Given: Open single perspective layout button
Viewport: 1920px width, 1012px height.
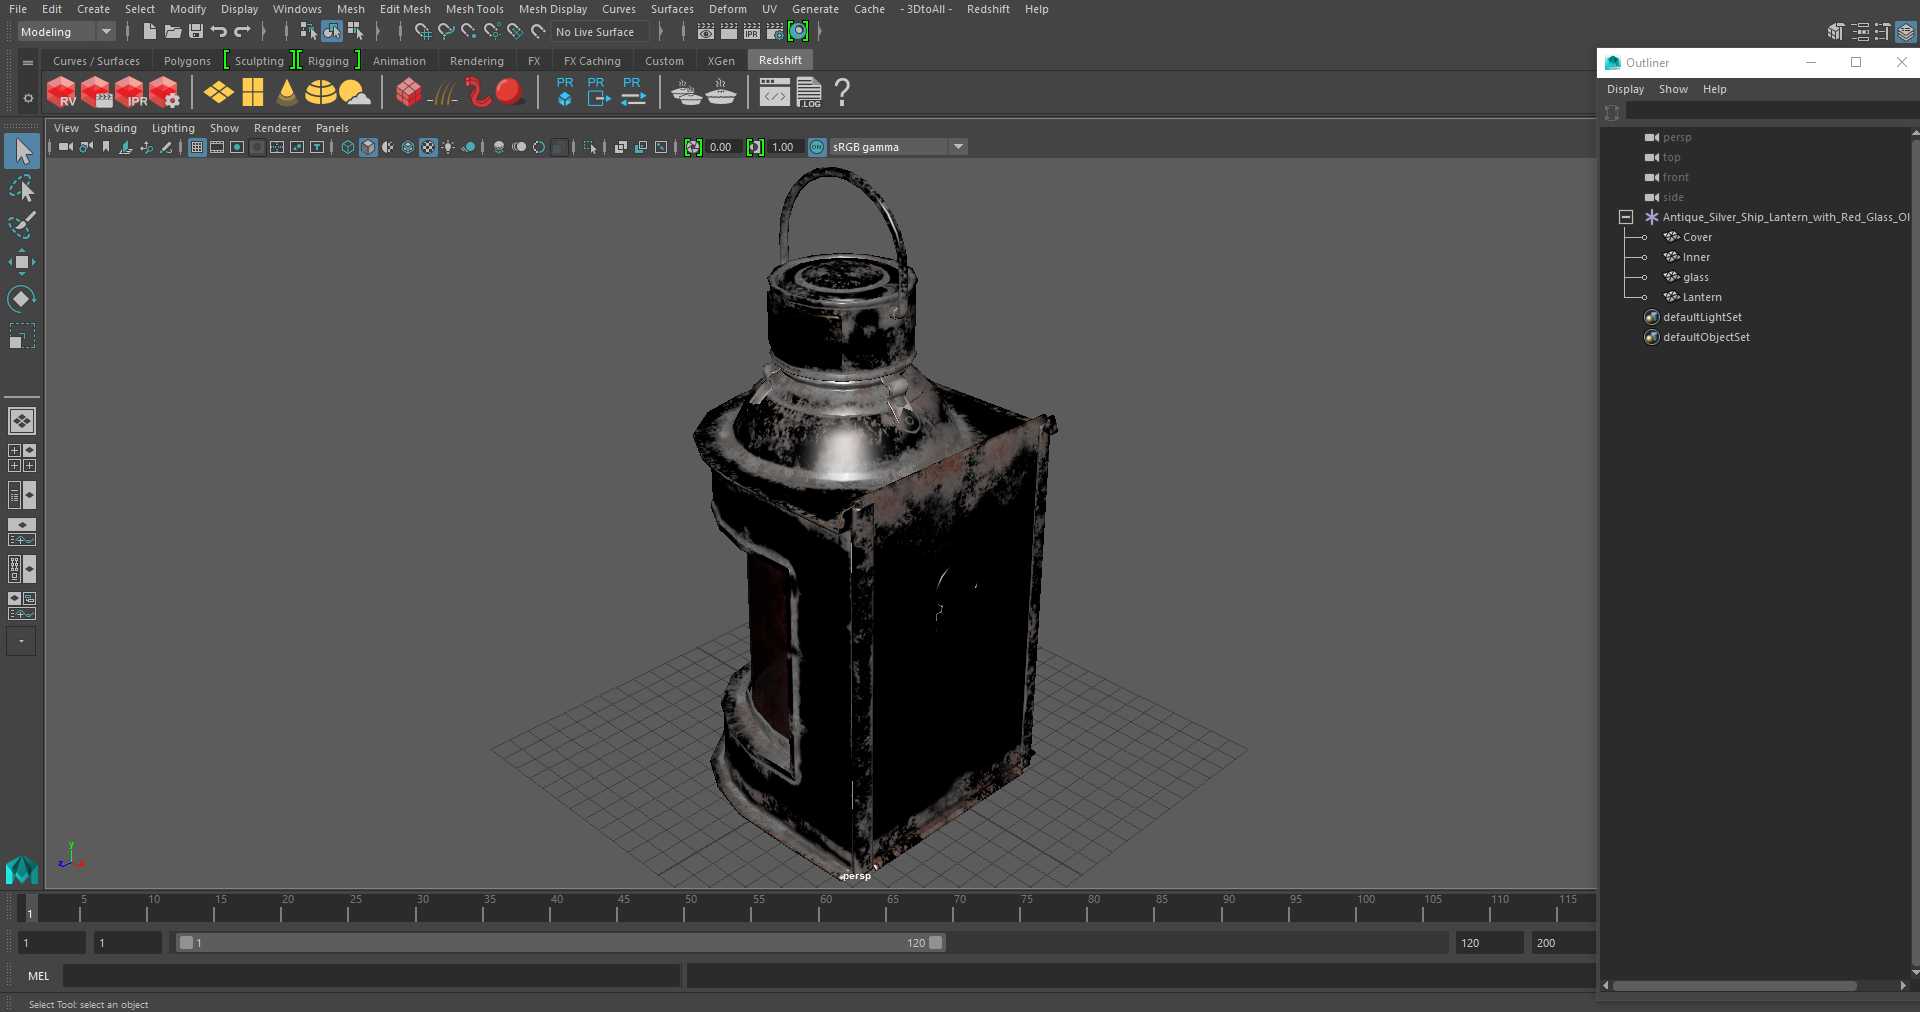Looking at the screenshot, I should (22, 421).
